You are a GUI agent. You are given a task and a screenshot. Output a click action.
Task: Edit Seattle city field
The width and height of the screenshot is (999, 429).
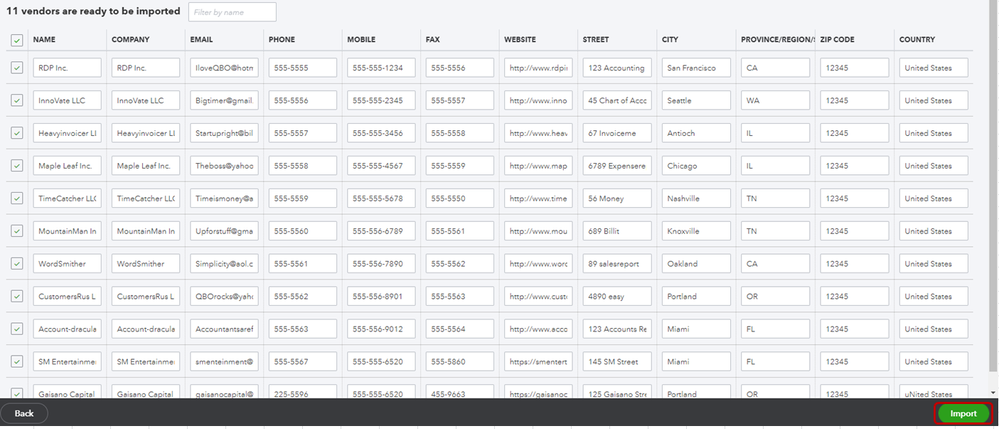pos(696,100)
